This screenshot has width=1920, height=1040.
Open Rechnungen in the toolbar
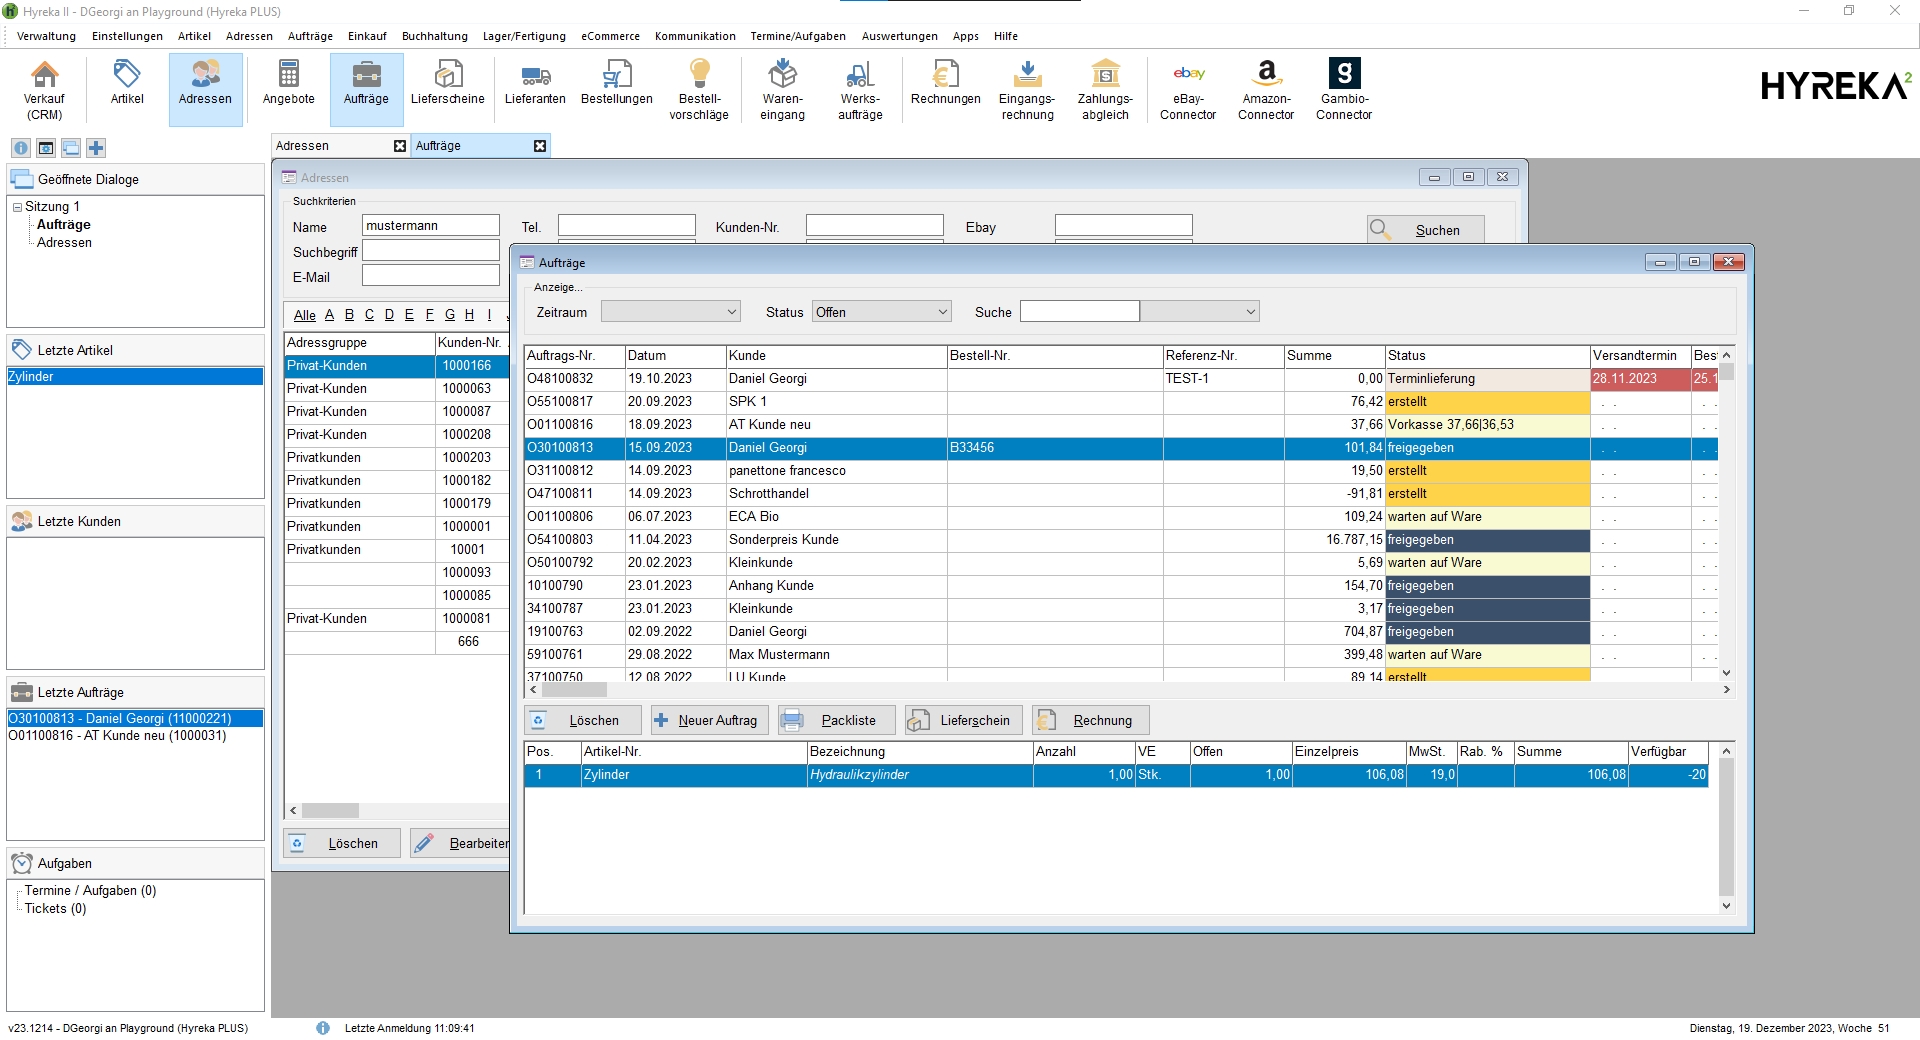click(x=945, y=83)
